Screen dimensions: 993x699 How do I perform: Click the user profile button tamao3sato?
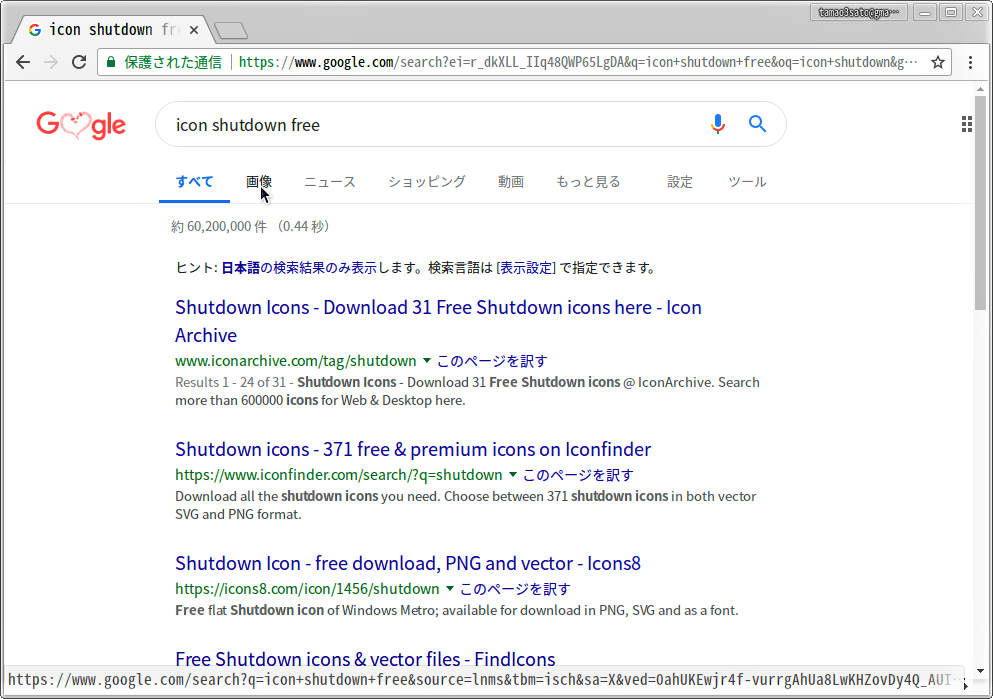858,12
